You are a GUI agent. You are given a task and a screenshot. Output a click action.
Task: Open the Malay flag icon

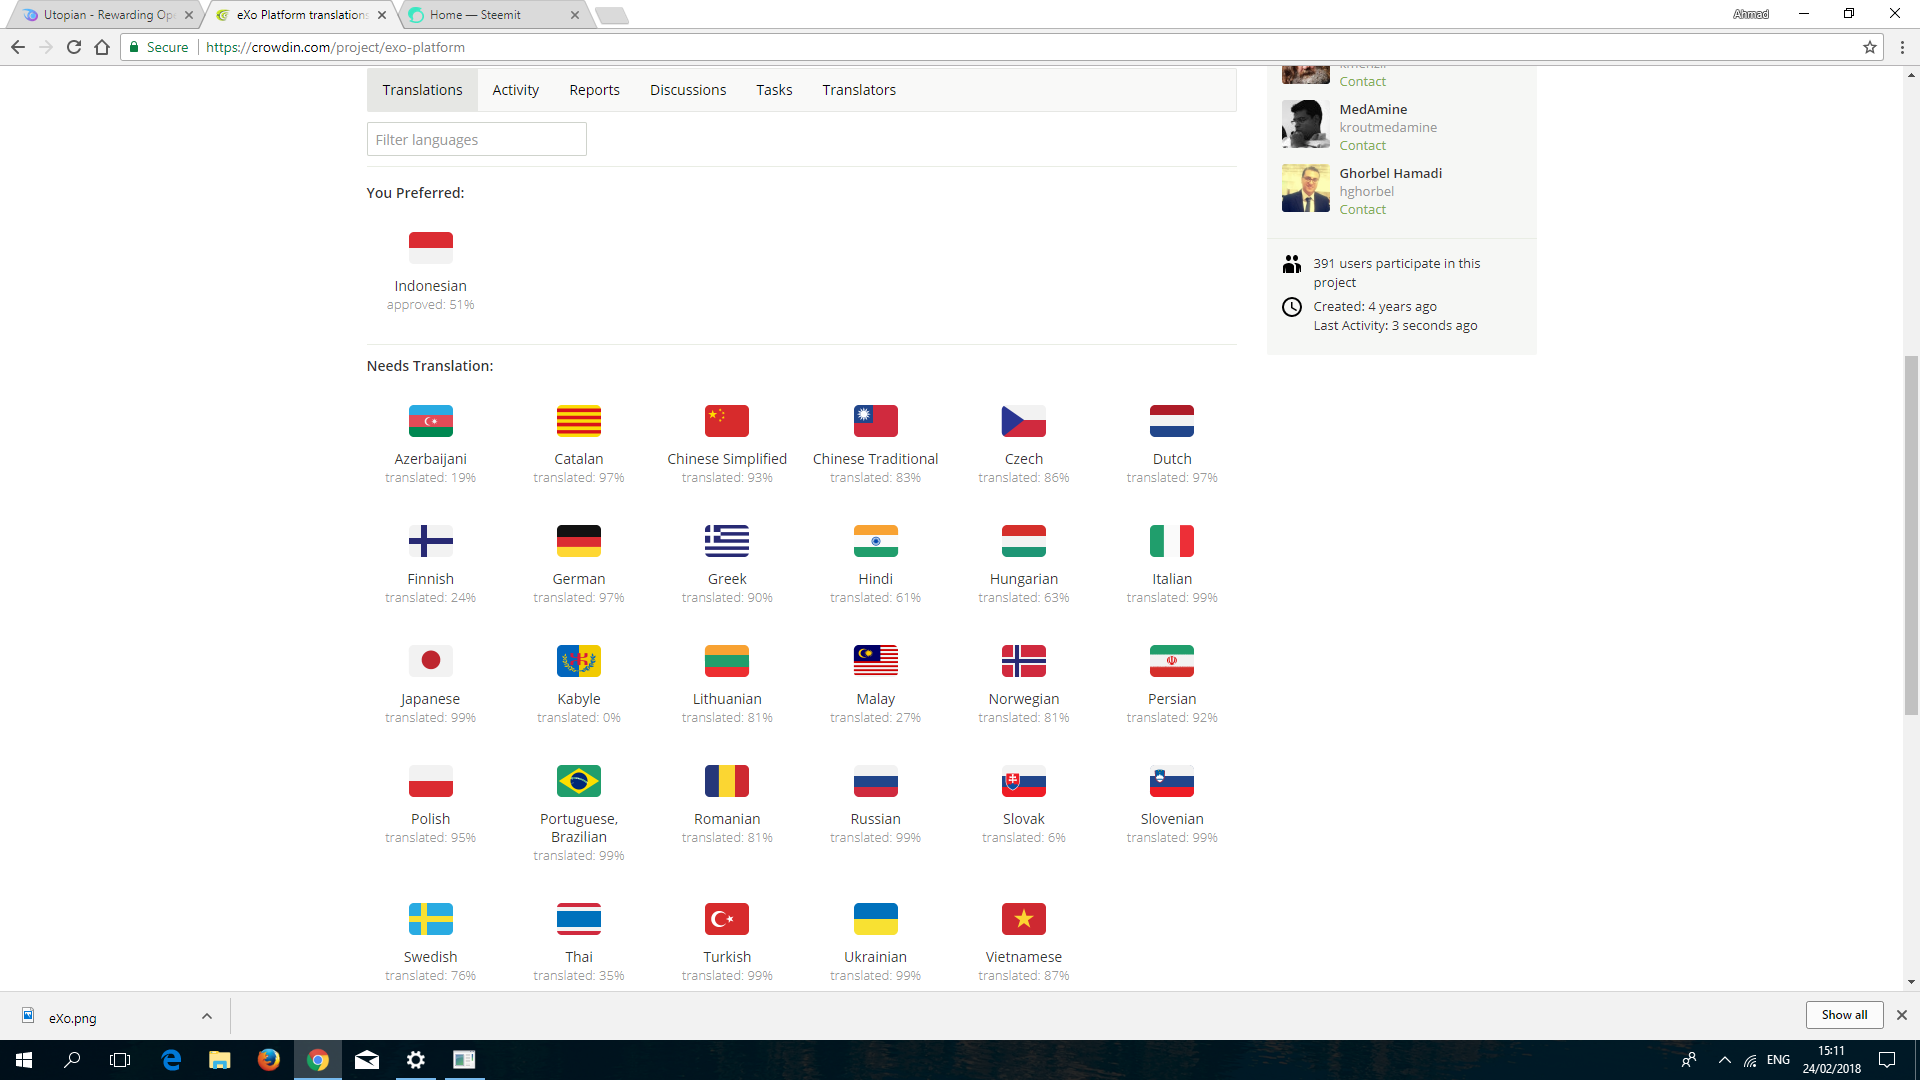coord(875,661)
